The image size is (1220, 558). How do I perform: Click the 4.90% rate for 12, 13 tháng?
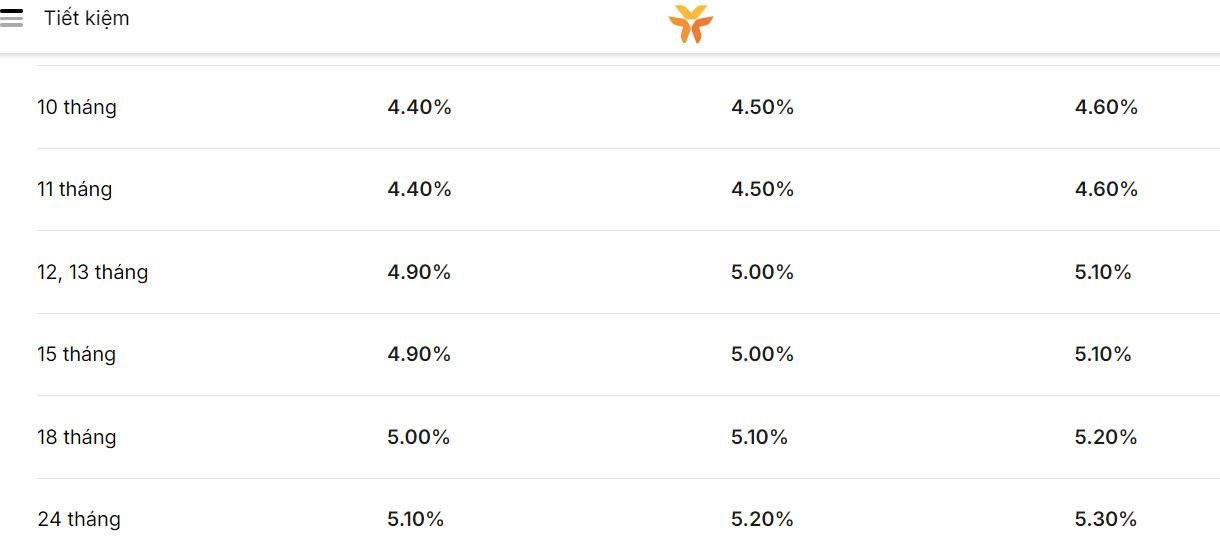[419, 272]
